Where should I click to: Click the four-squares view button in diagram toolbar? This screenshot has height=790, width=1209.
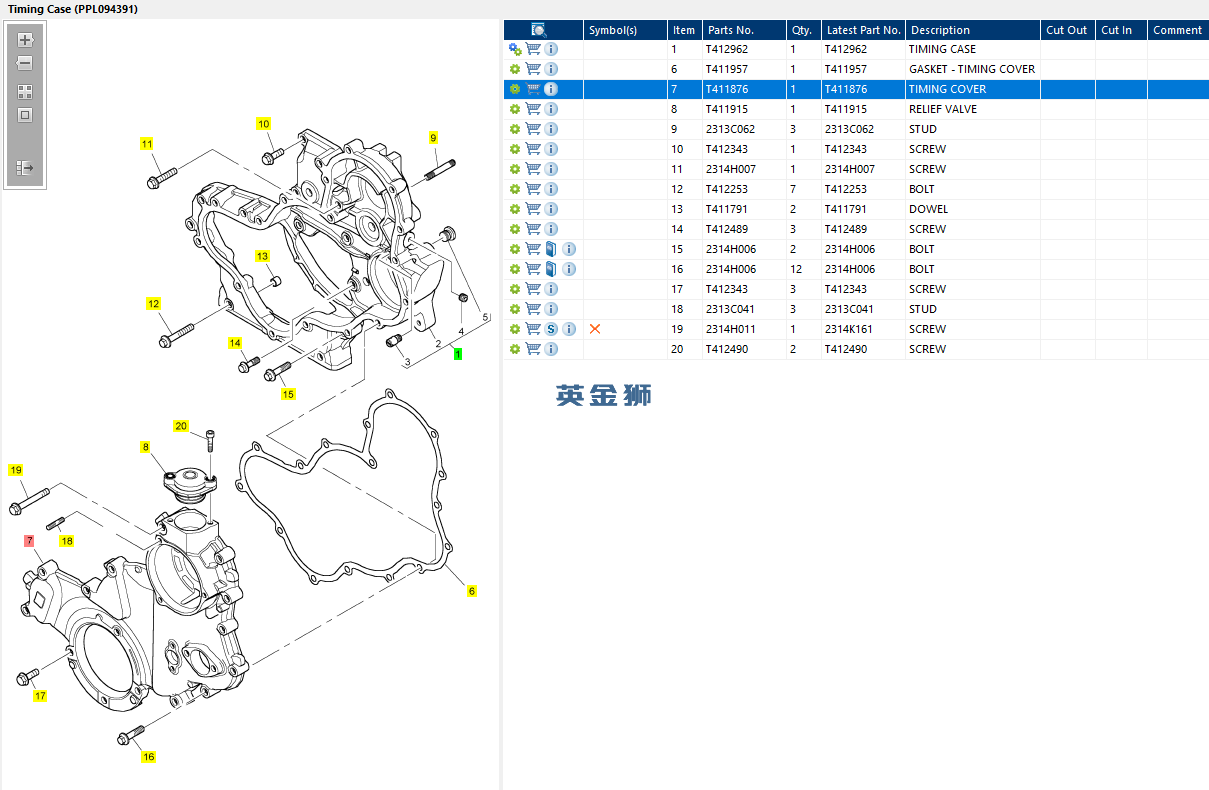26,92
